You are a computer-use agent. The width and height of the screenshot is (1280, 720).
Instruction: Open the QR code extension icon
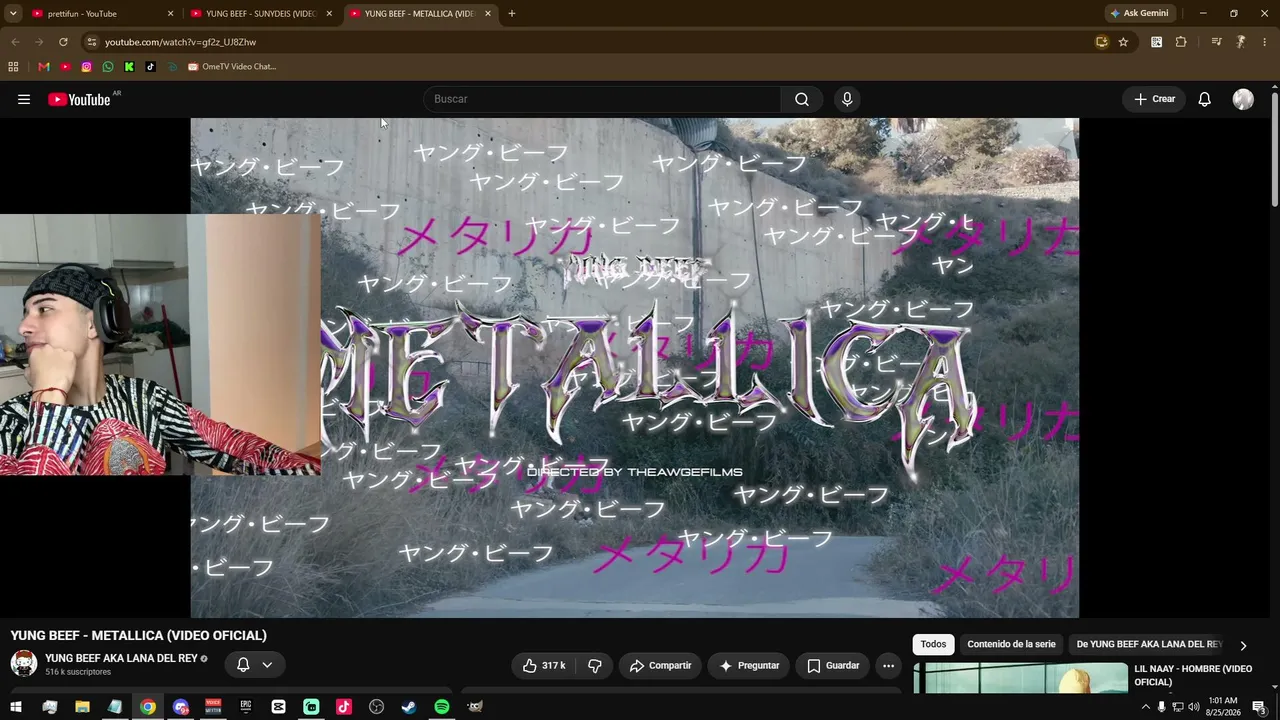click(x=1156, y=42)
